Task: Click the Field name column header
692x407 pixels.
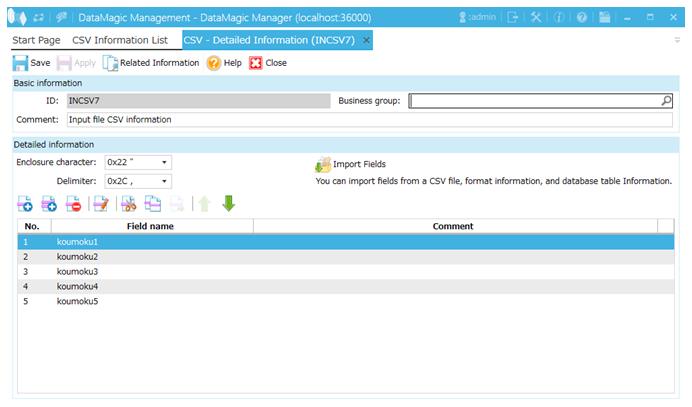Action: coord(150,226)
